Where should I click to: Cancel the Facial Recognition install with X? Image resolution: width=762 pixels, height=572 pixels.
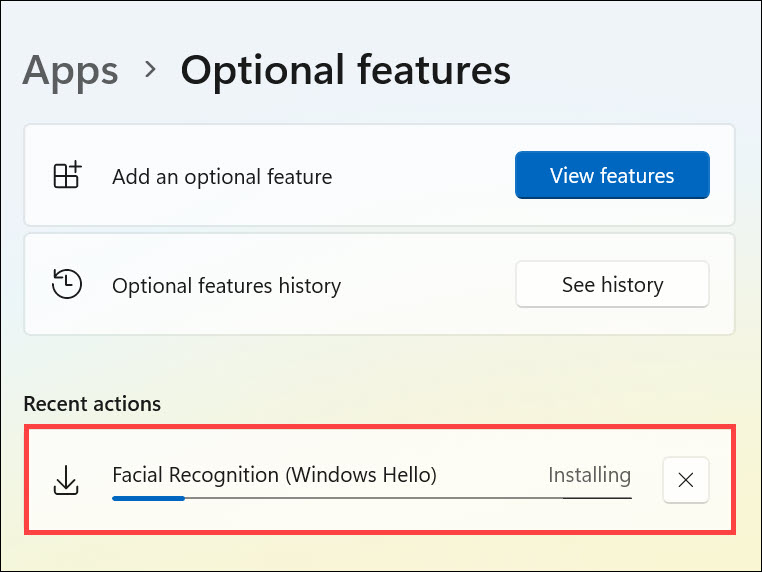click(x=686, y=480)
